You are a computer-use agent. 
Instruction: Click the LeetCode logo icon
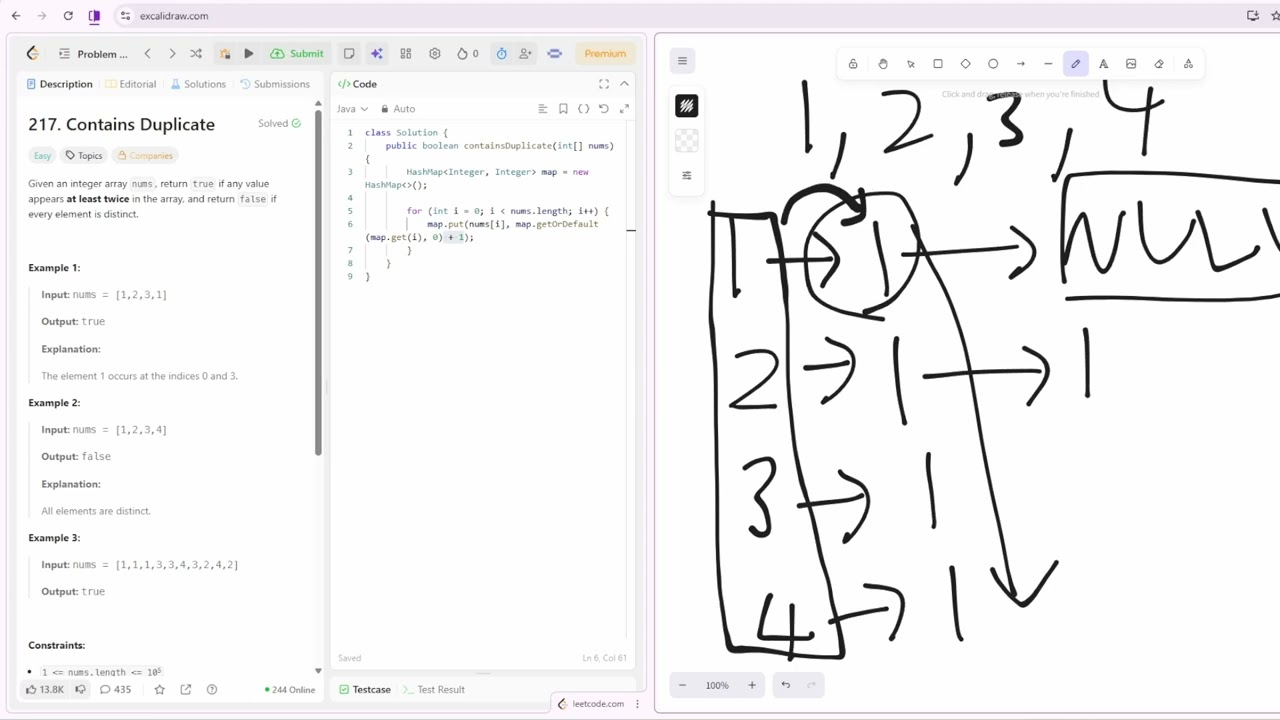(x=33, y=54)
